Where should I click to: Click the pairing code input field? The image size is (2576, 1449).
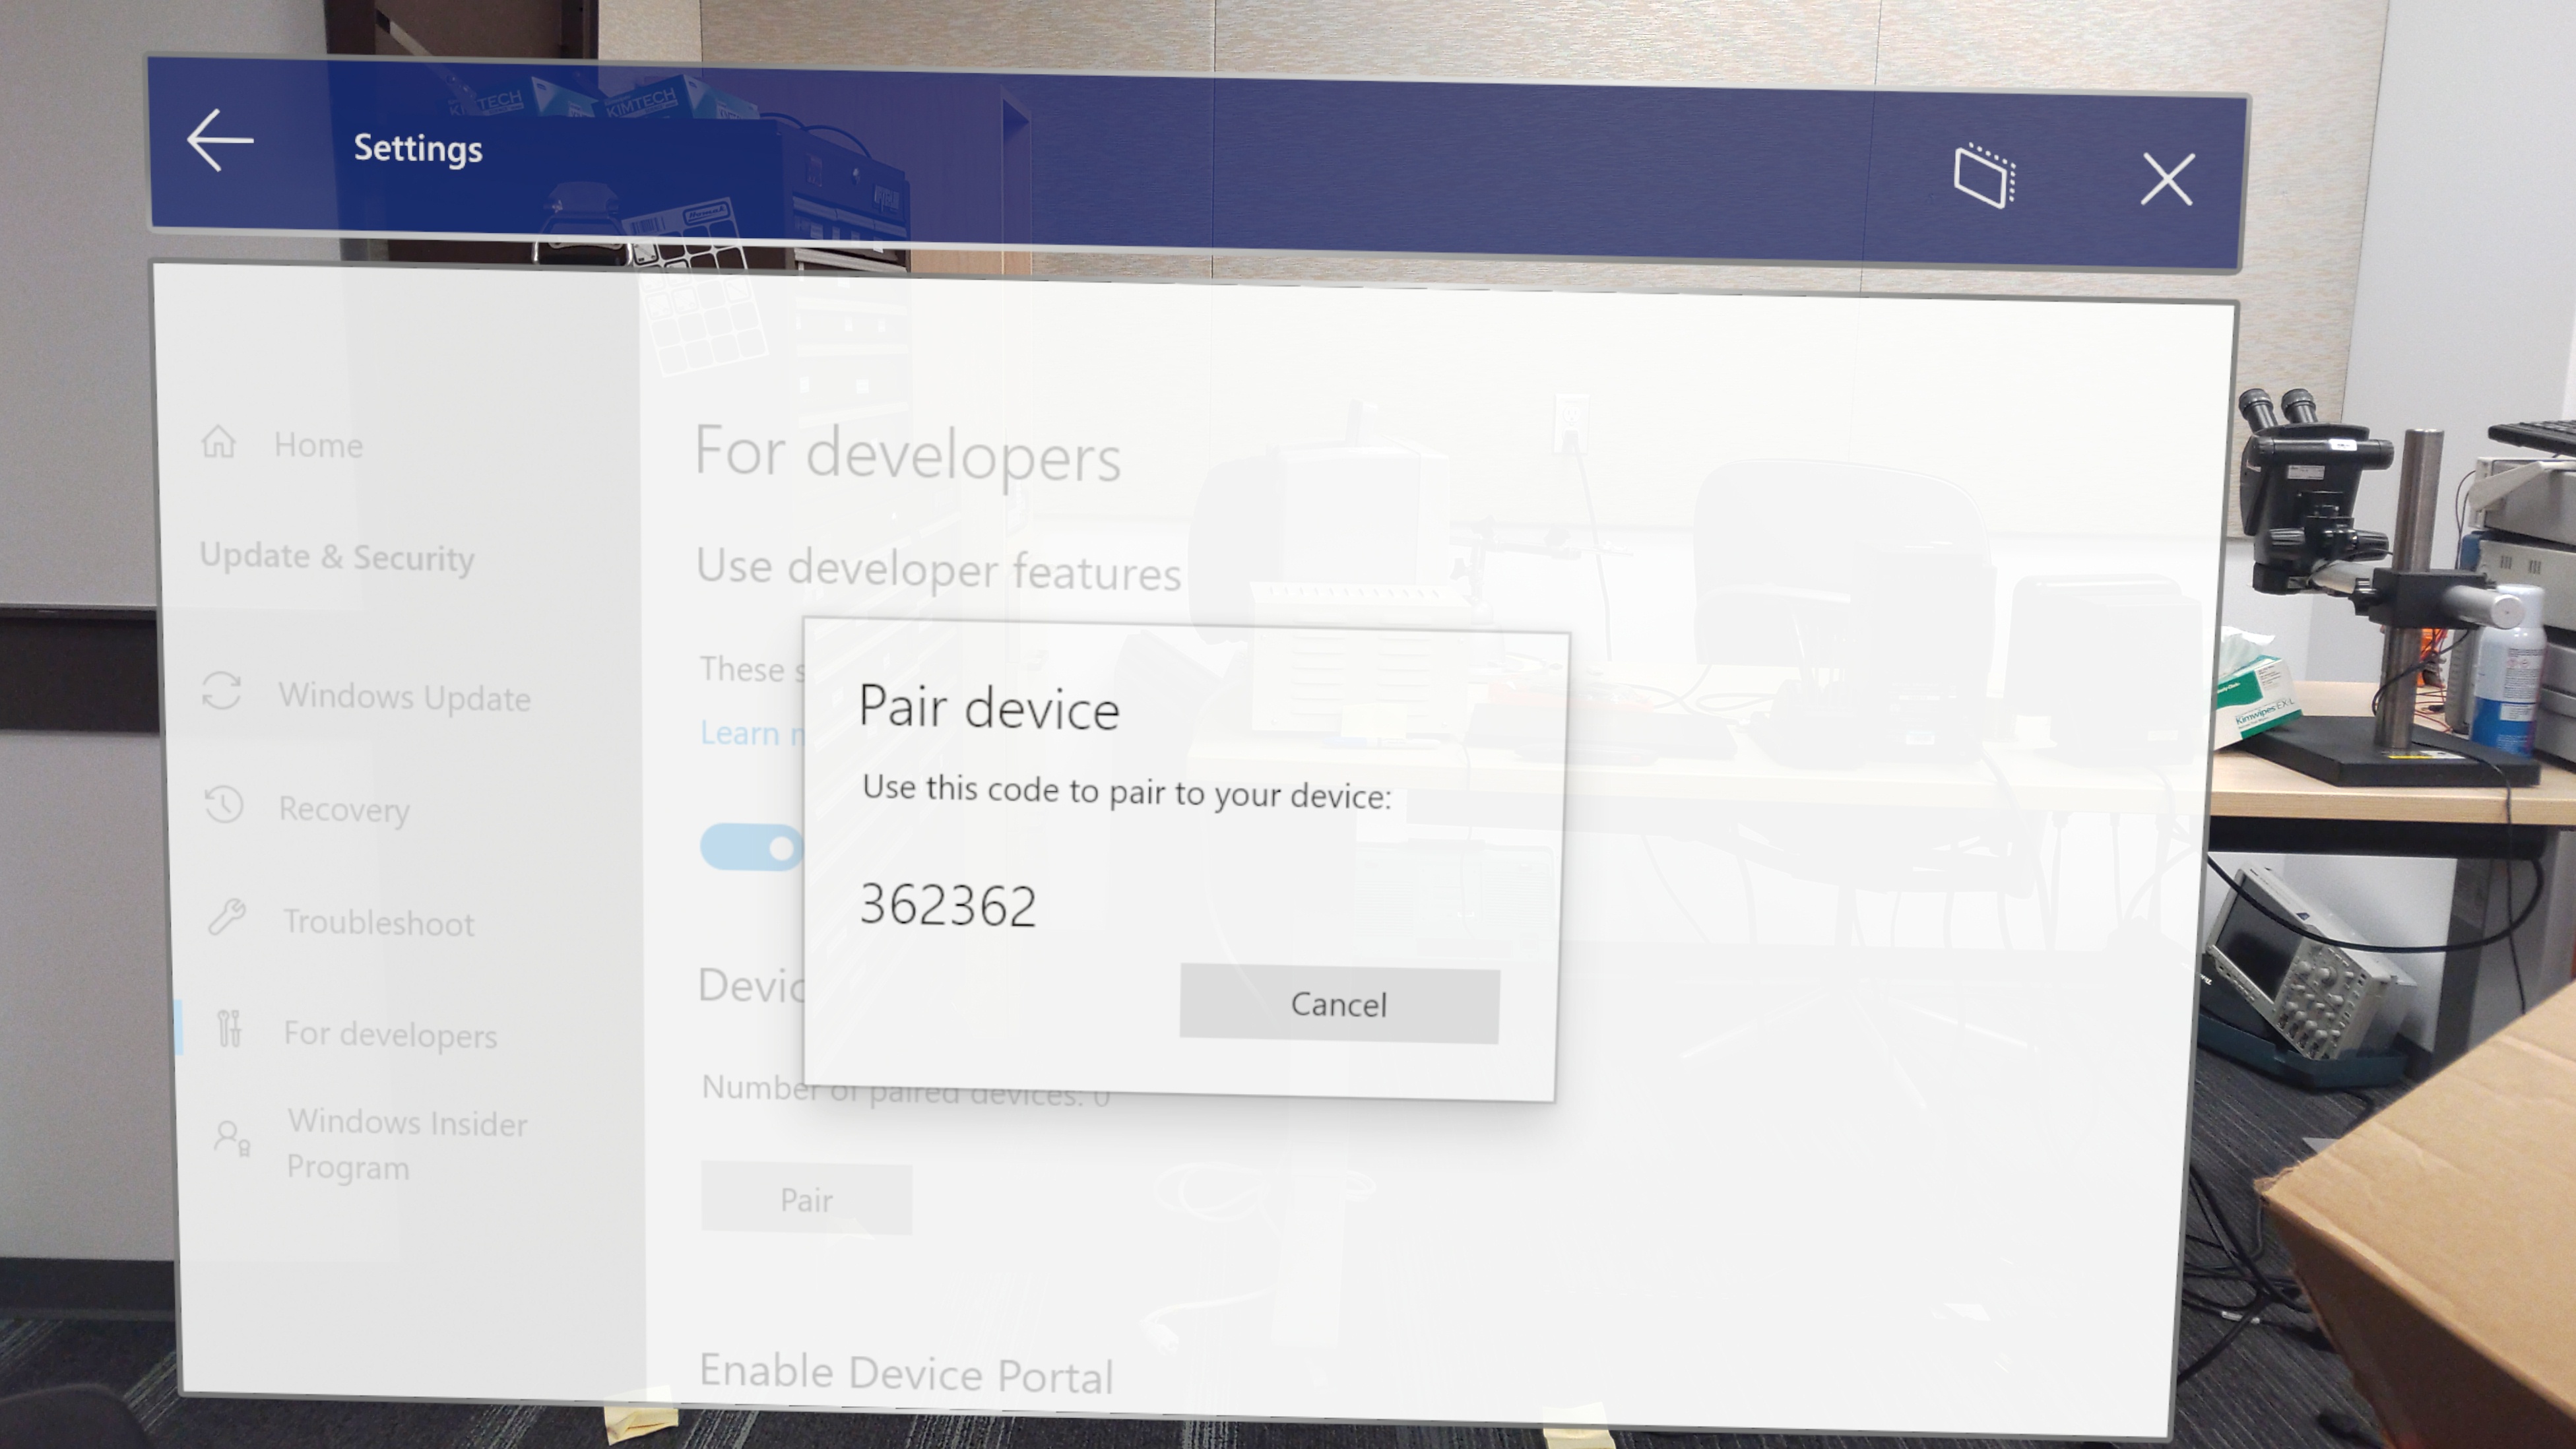(947, 902)
